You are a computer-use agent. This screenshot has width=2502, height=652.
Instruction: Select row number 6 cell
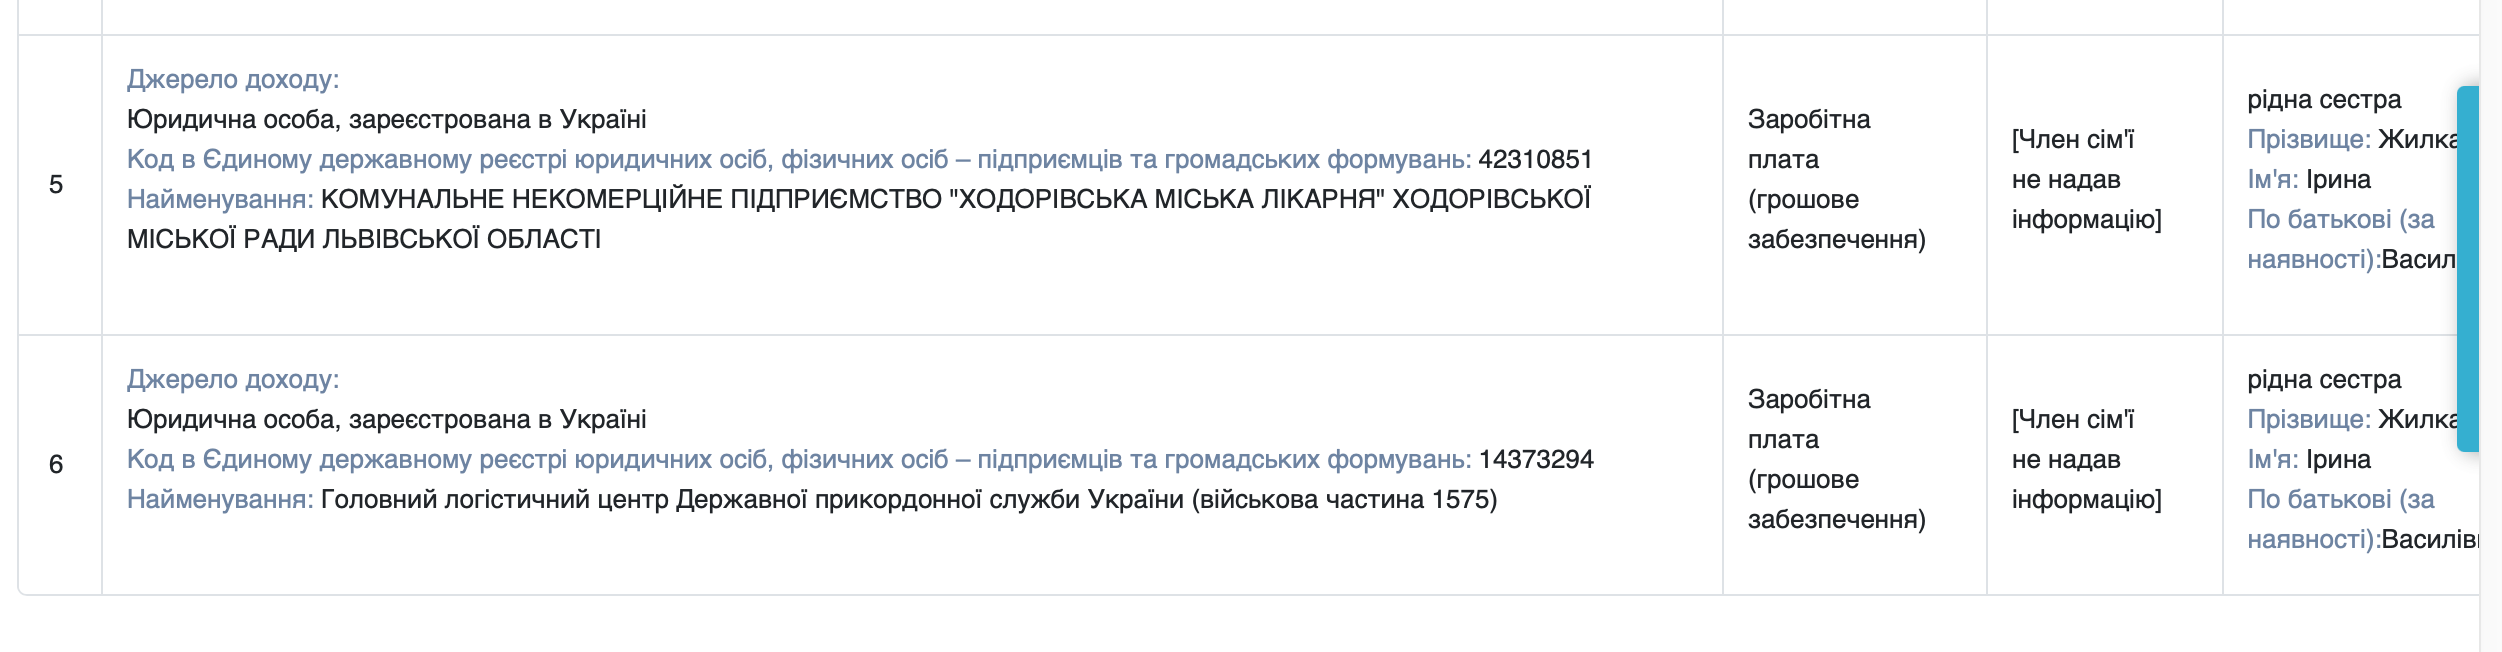click(57, 464)
